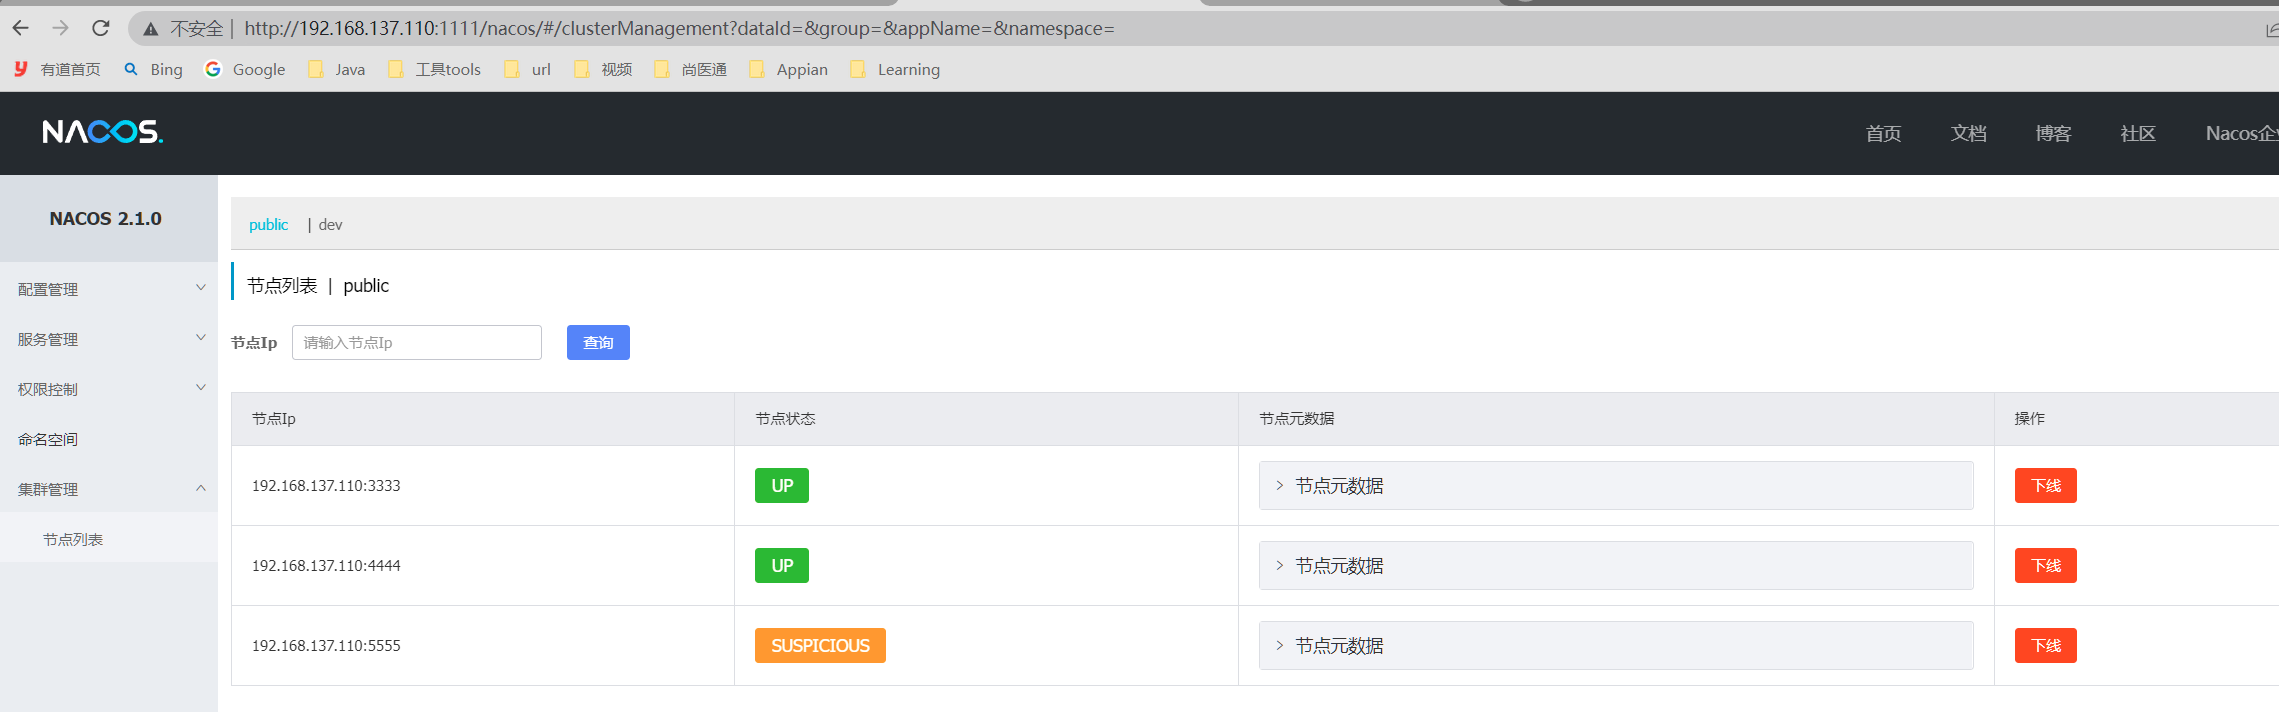Open the Appian bookmark folder
The height and width of the screenshot is (712, 2279).
(789, 69)
